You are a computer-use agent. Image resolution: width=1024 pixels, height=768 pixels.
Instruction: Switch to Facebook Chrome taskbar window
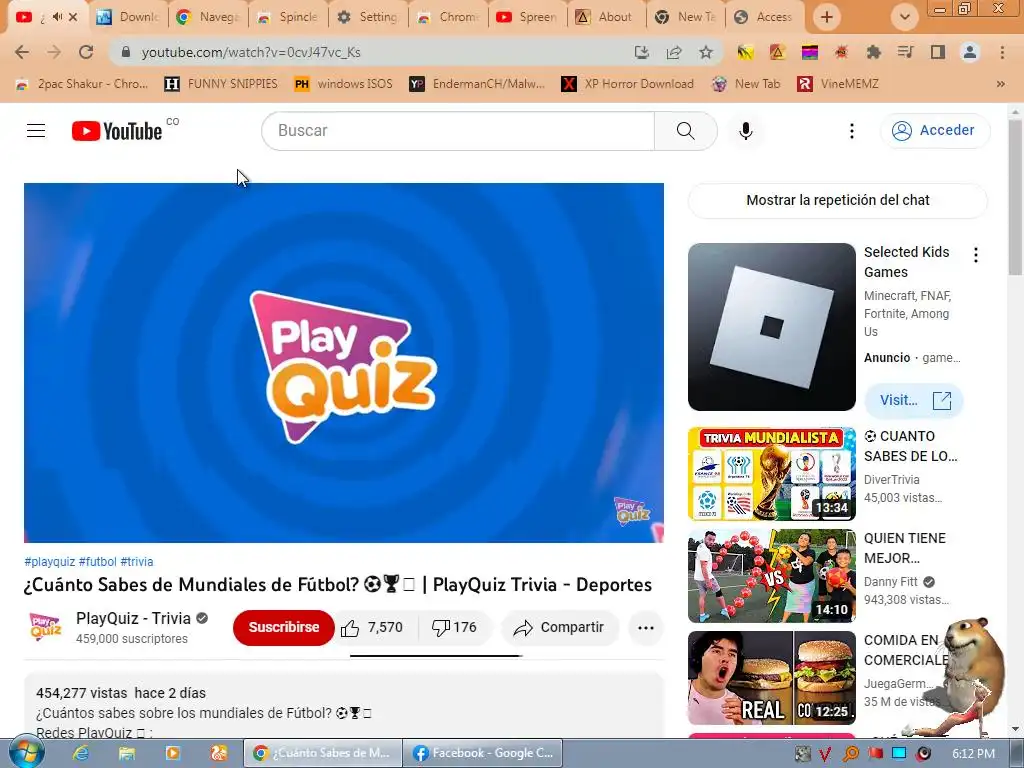(x=483, y=753)
